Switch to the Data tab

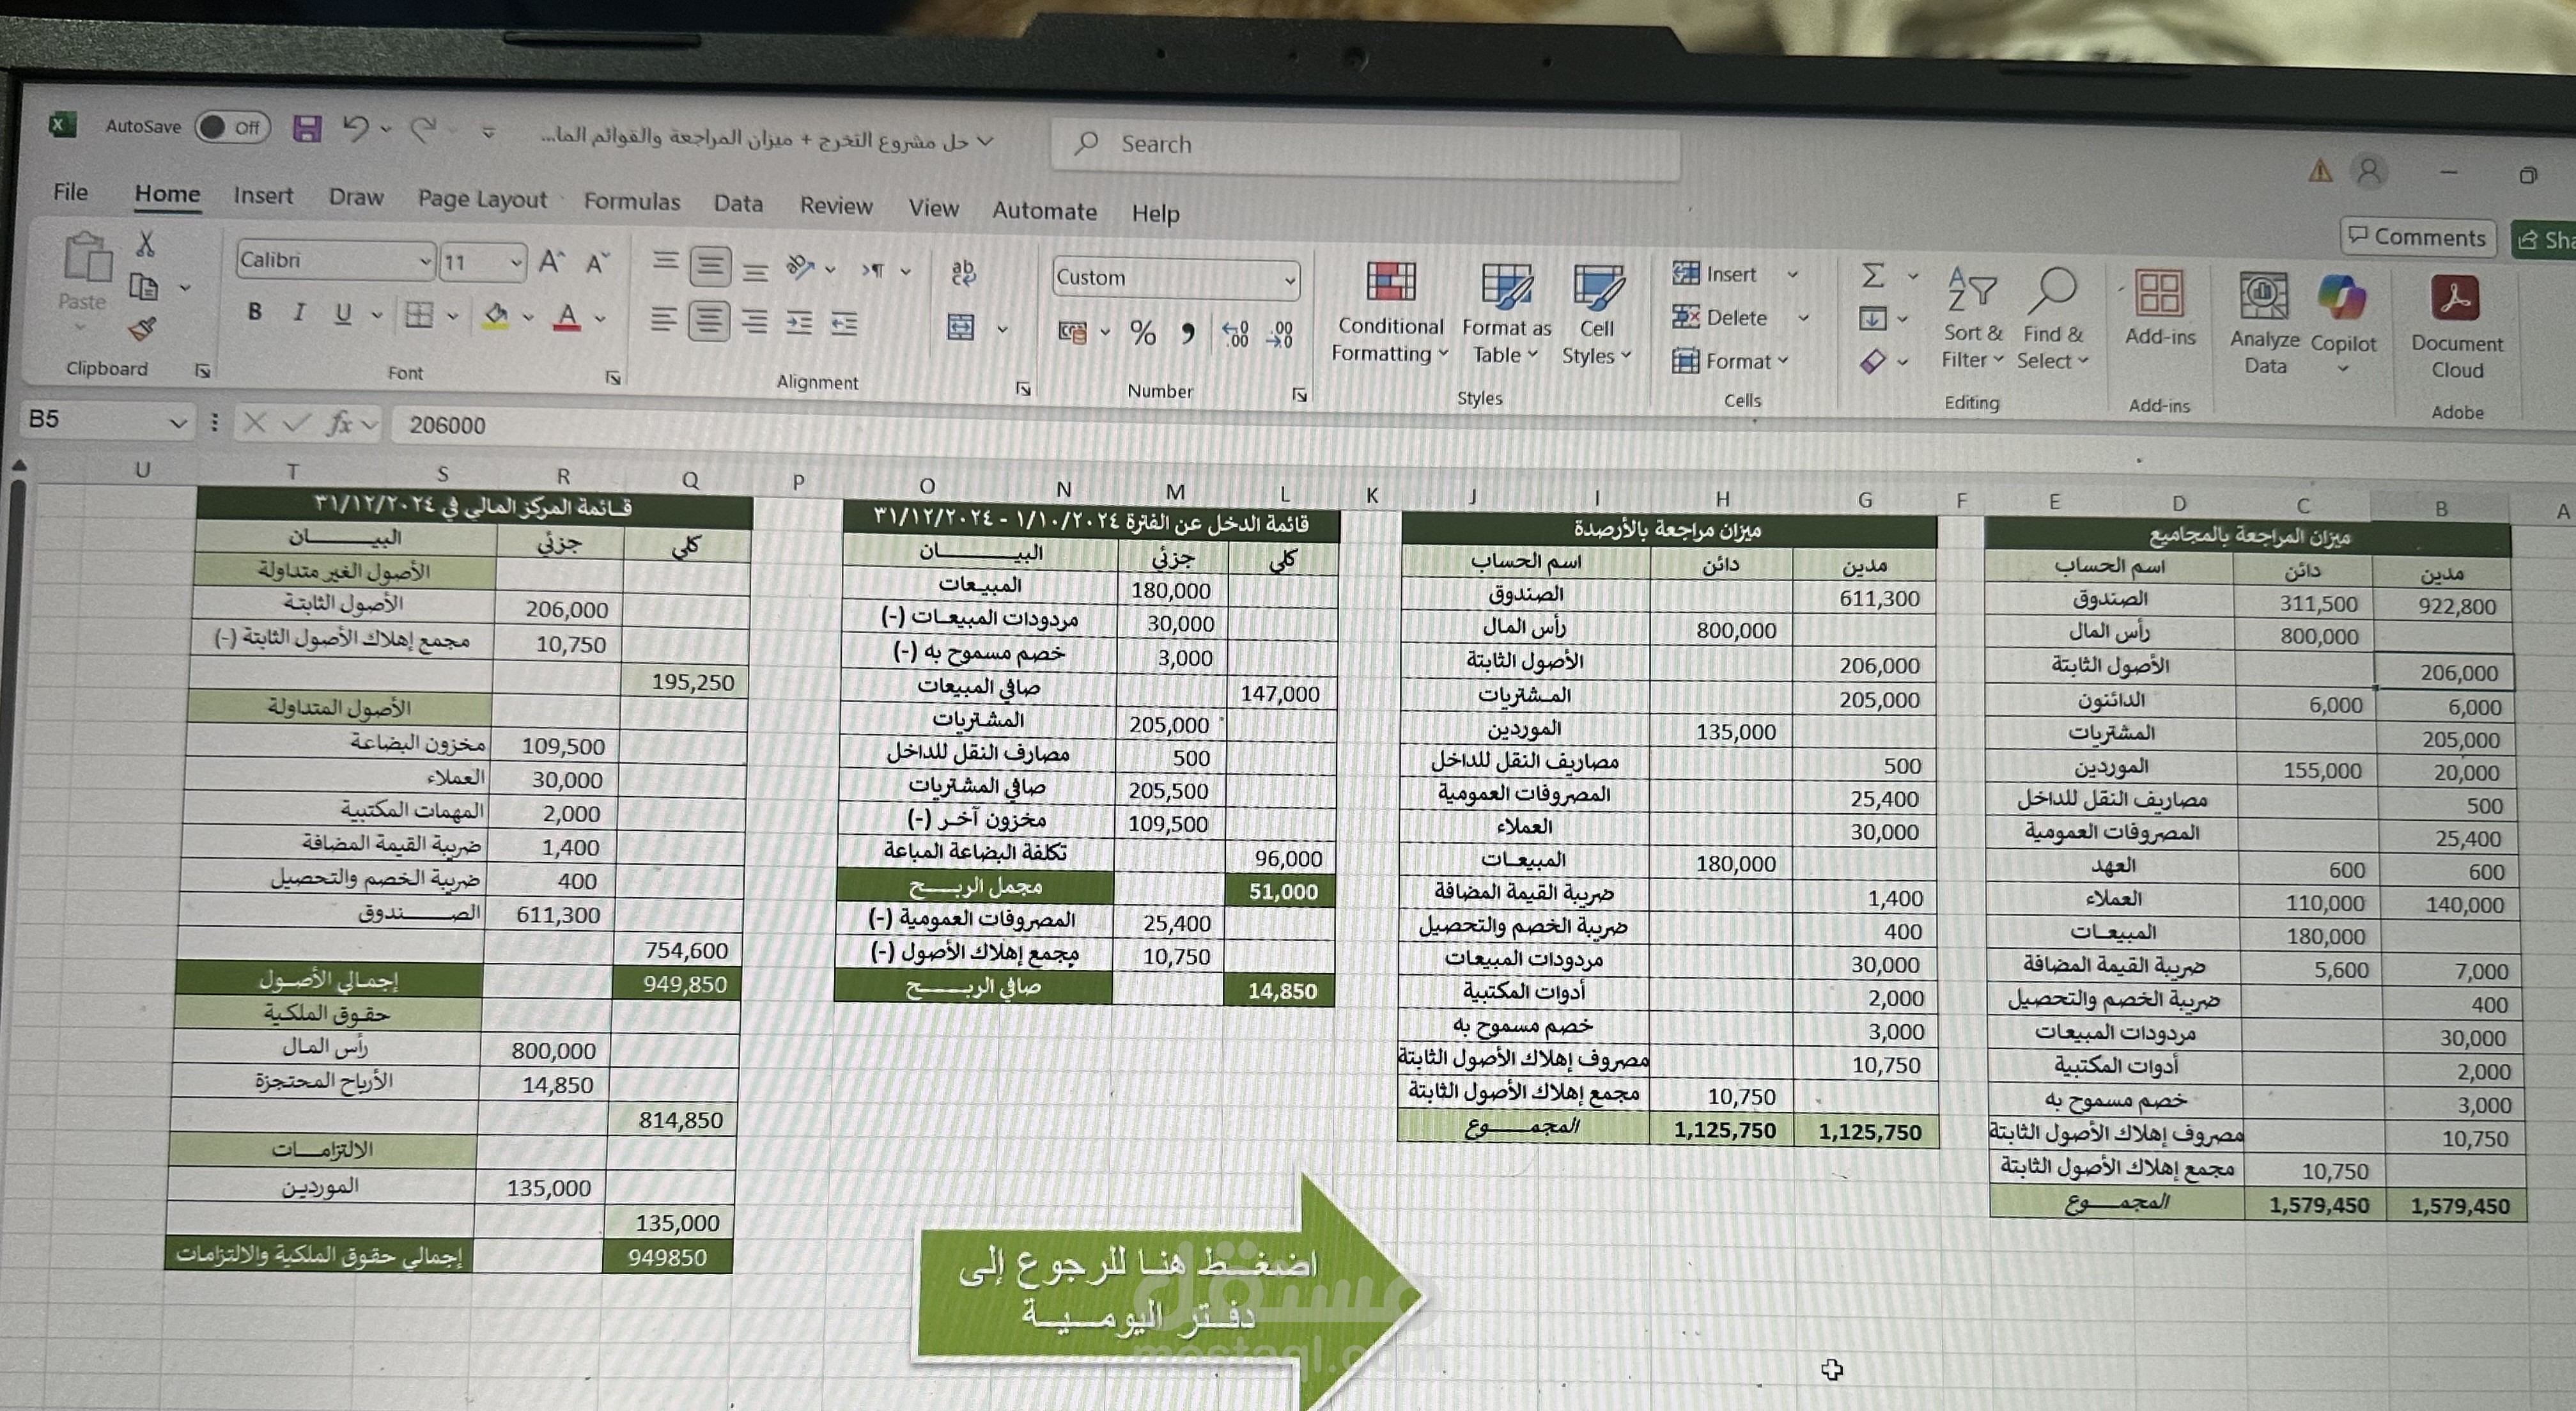(x=738, y=204)
